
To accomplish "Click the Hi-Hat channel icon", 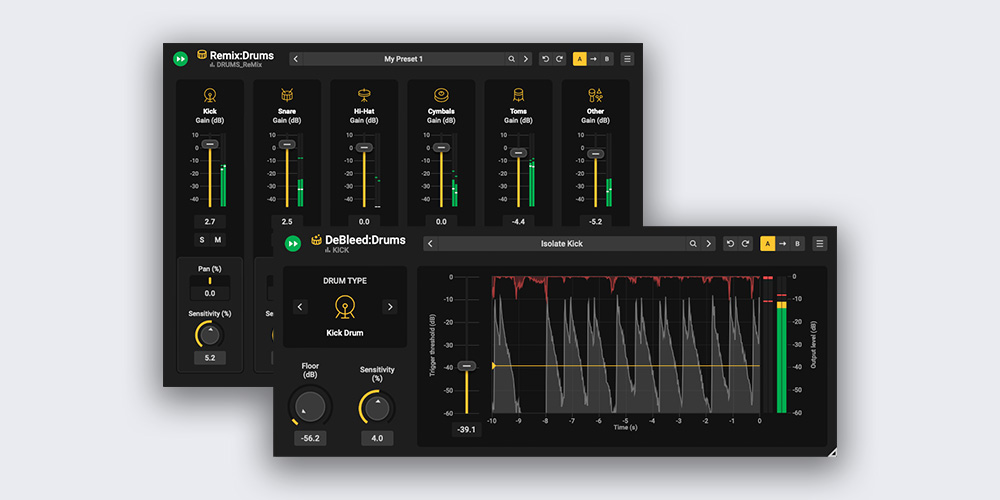I will click(x=364, y=95).
